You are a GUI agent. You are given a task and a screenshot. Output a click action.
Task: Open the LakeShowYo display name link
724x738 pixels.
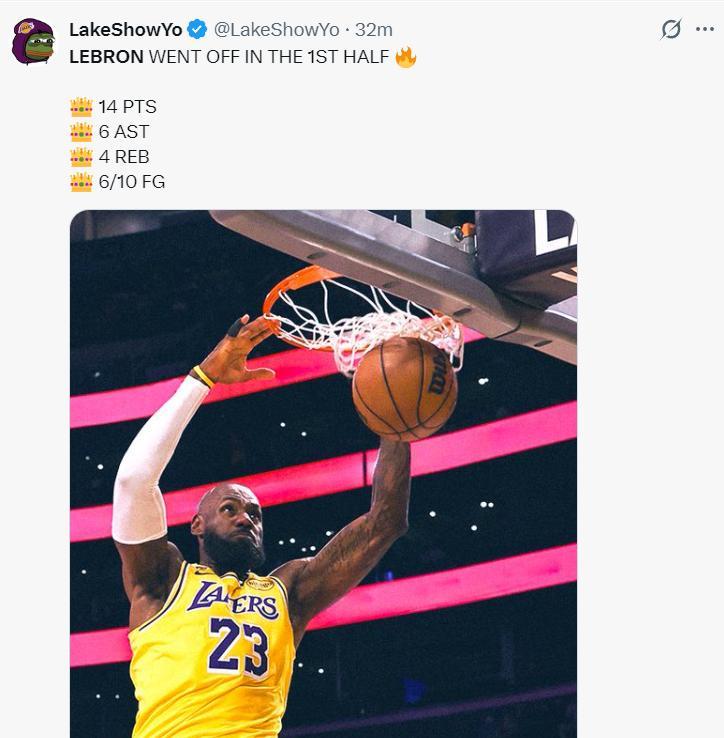click(x=125, y=30)
